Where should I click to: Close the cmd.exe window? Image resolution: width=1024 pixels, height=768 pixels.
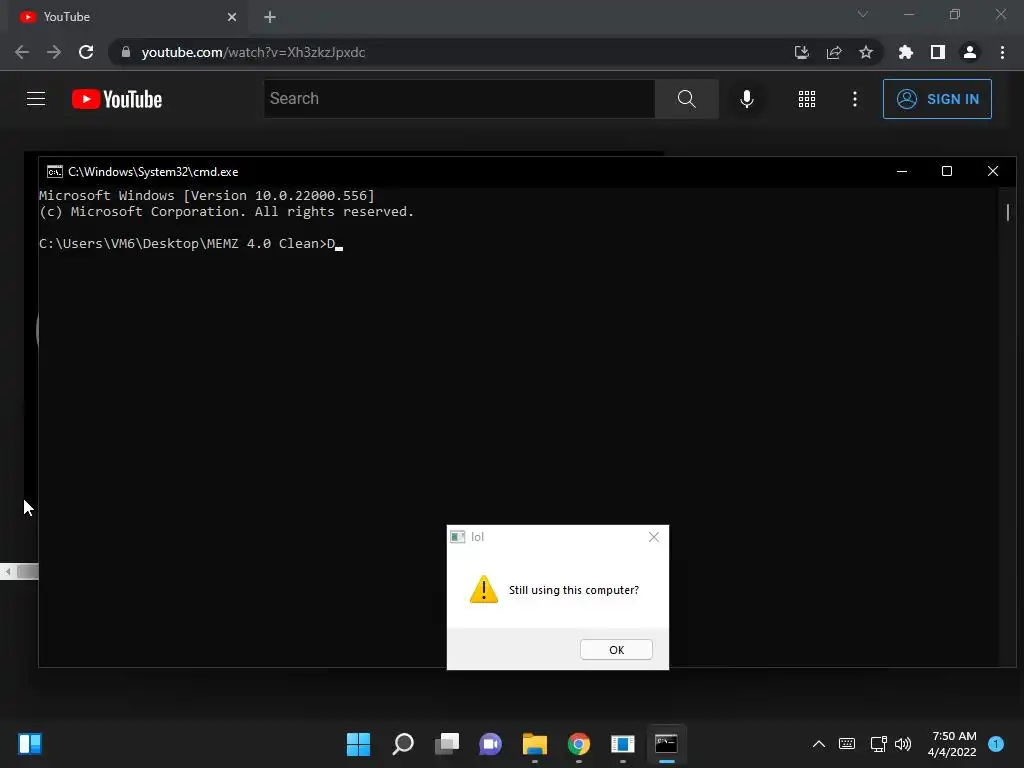[x=993, y=171]
